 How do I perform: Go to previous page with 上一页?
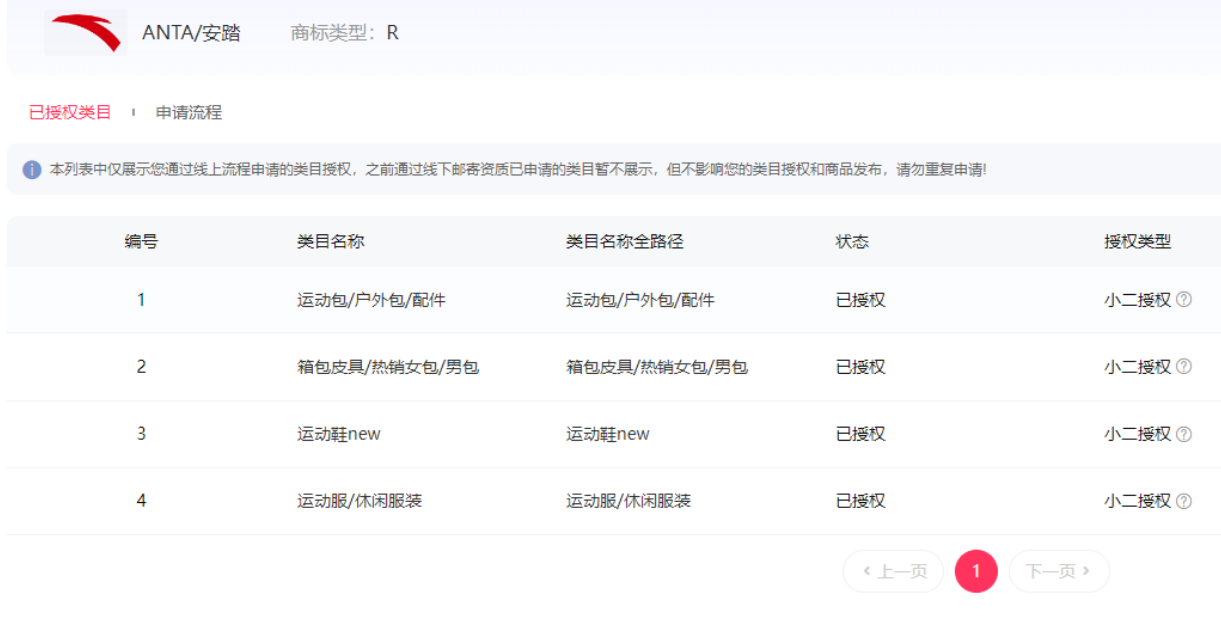pos(894,571)
